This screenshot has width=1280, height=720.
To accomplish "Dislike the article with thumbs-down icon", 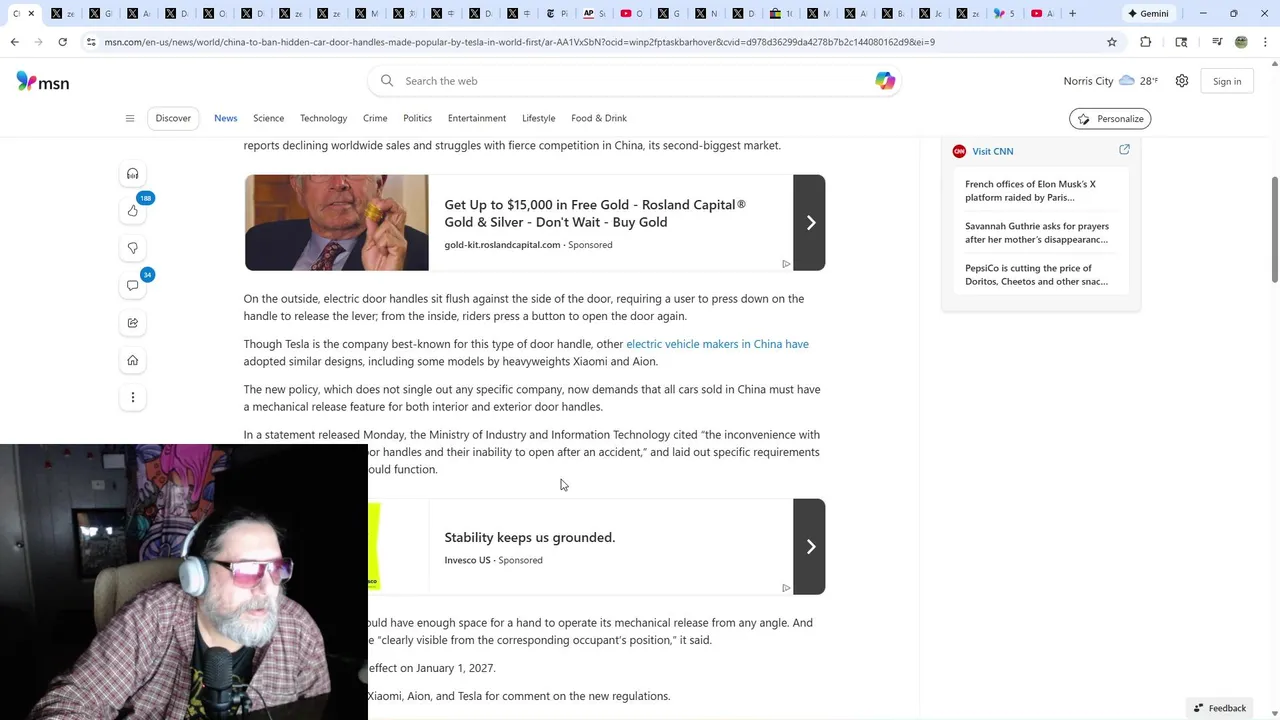I will click(x=132, y=248).
